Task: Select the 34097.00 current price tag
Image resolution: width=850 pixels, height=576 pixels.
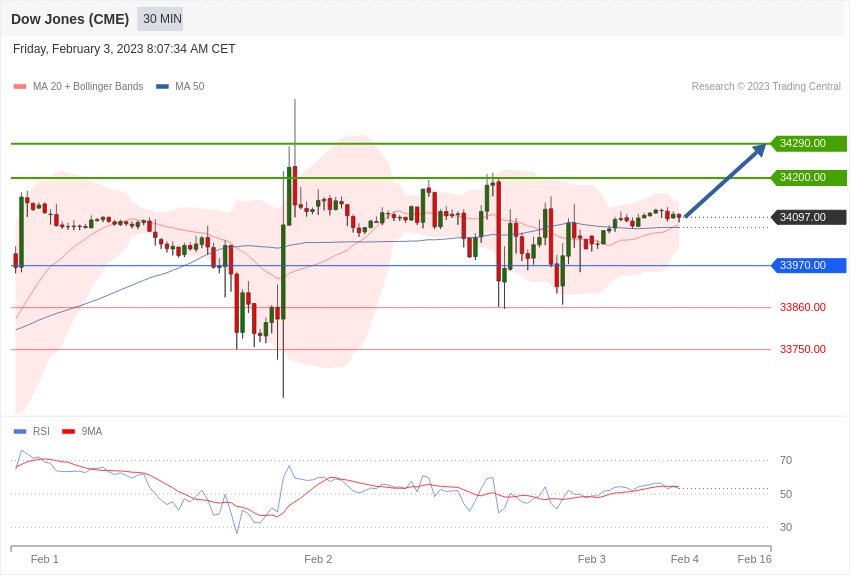Action: [808, 217]
